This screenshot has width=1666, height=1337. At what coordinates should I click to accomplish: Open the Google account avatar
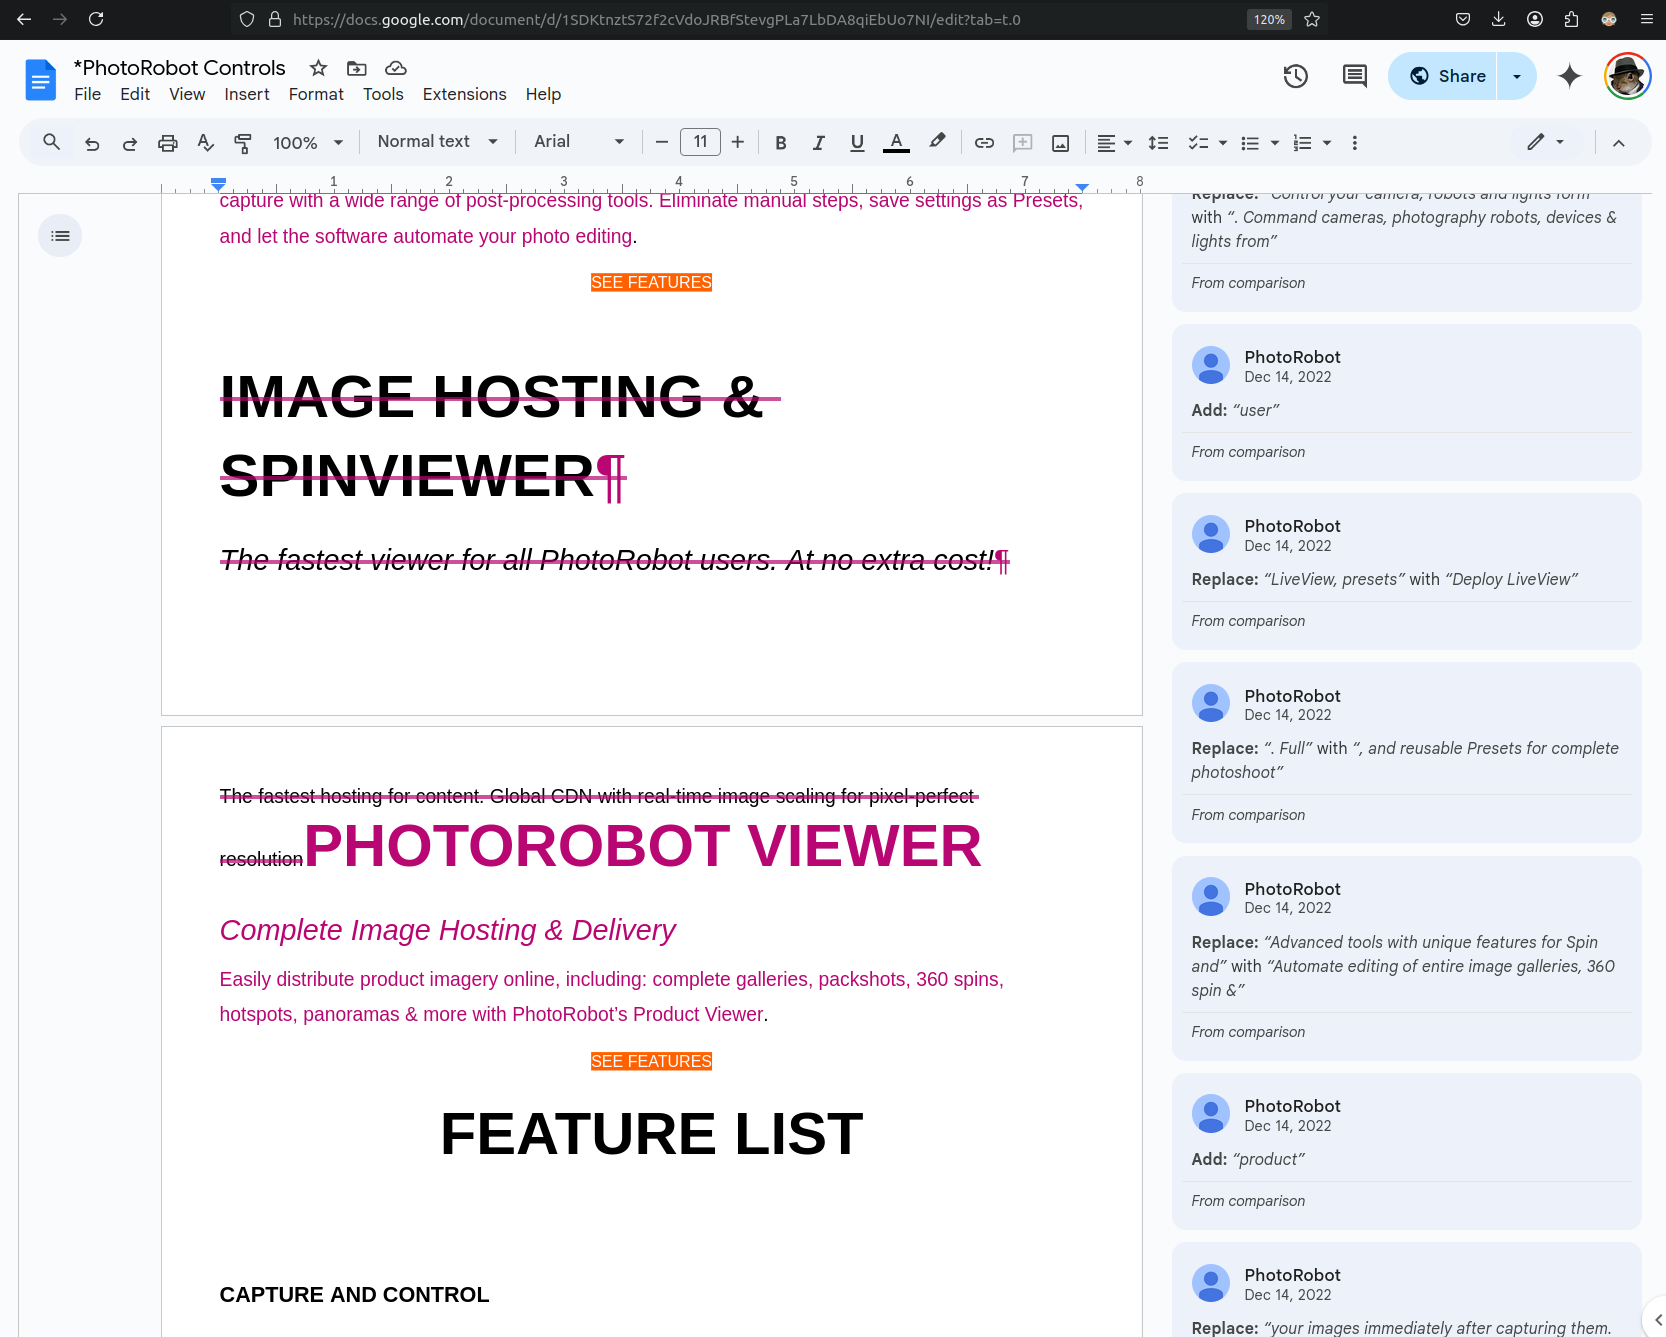pos(1627,76)
